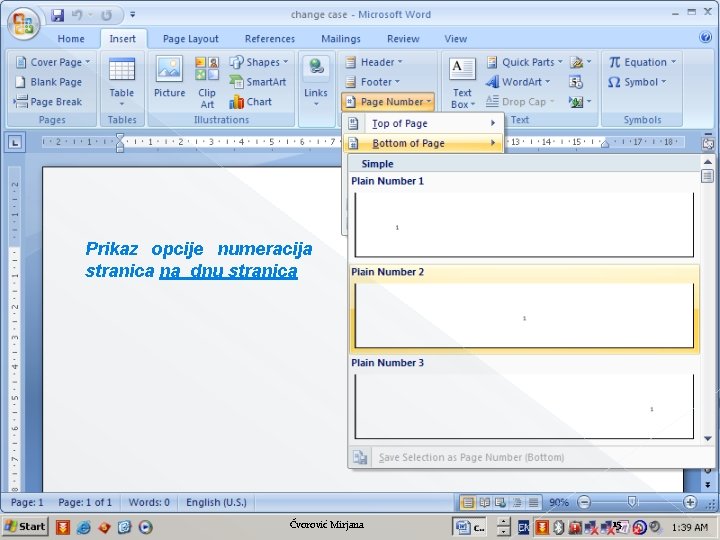Insert a Text Box
The image size is (720, 540).
click(x=462, y=82)
